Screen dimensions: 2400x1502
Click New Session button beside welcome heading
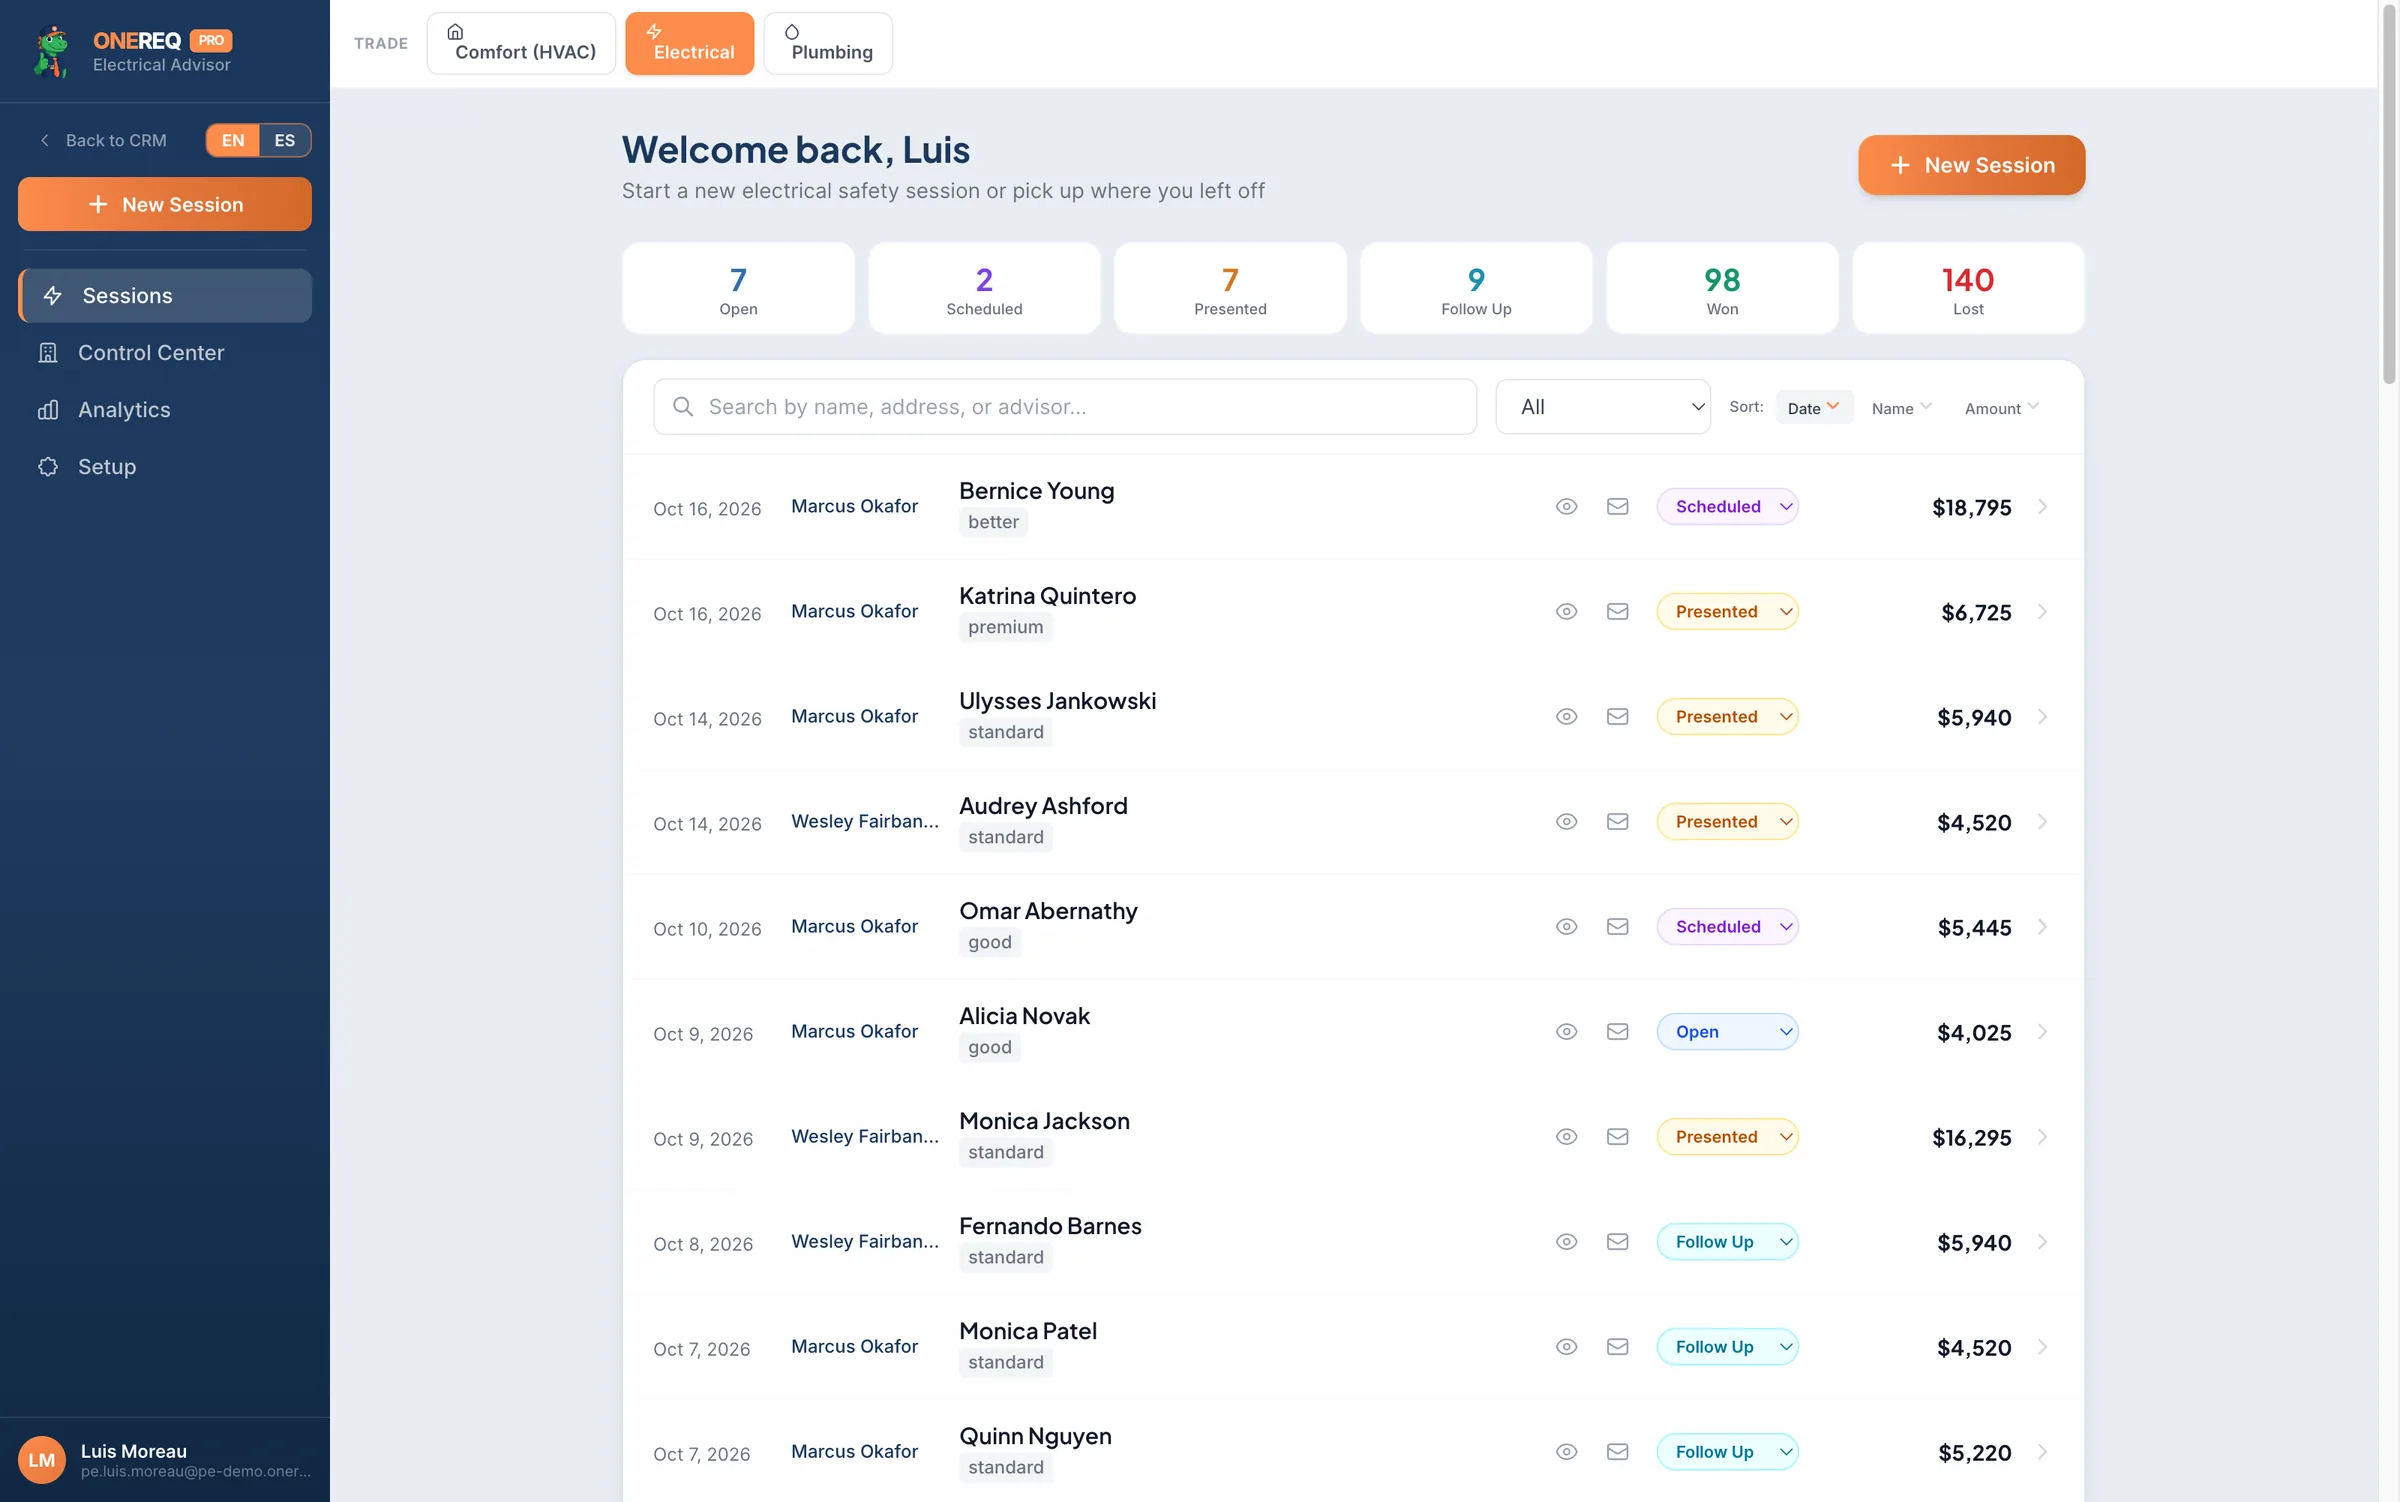[x=1971, y=165]
